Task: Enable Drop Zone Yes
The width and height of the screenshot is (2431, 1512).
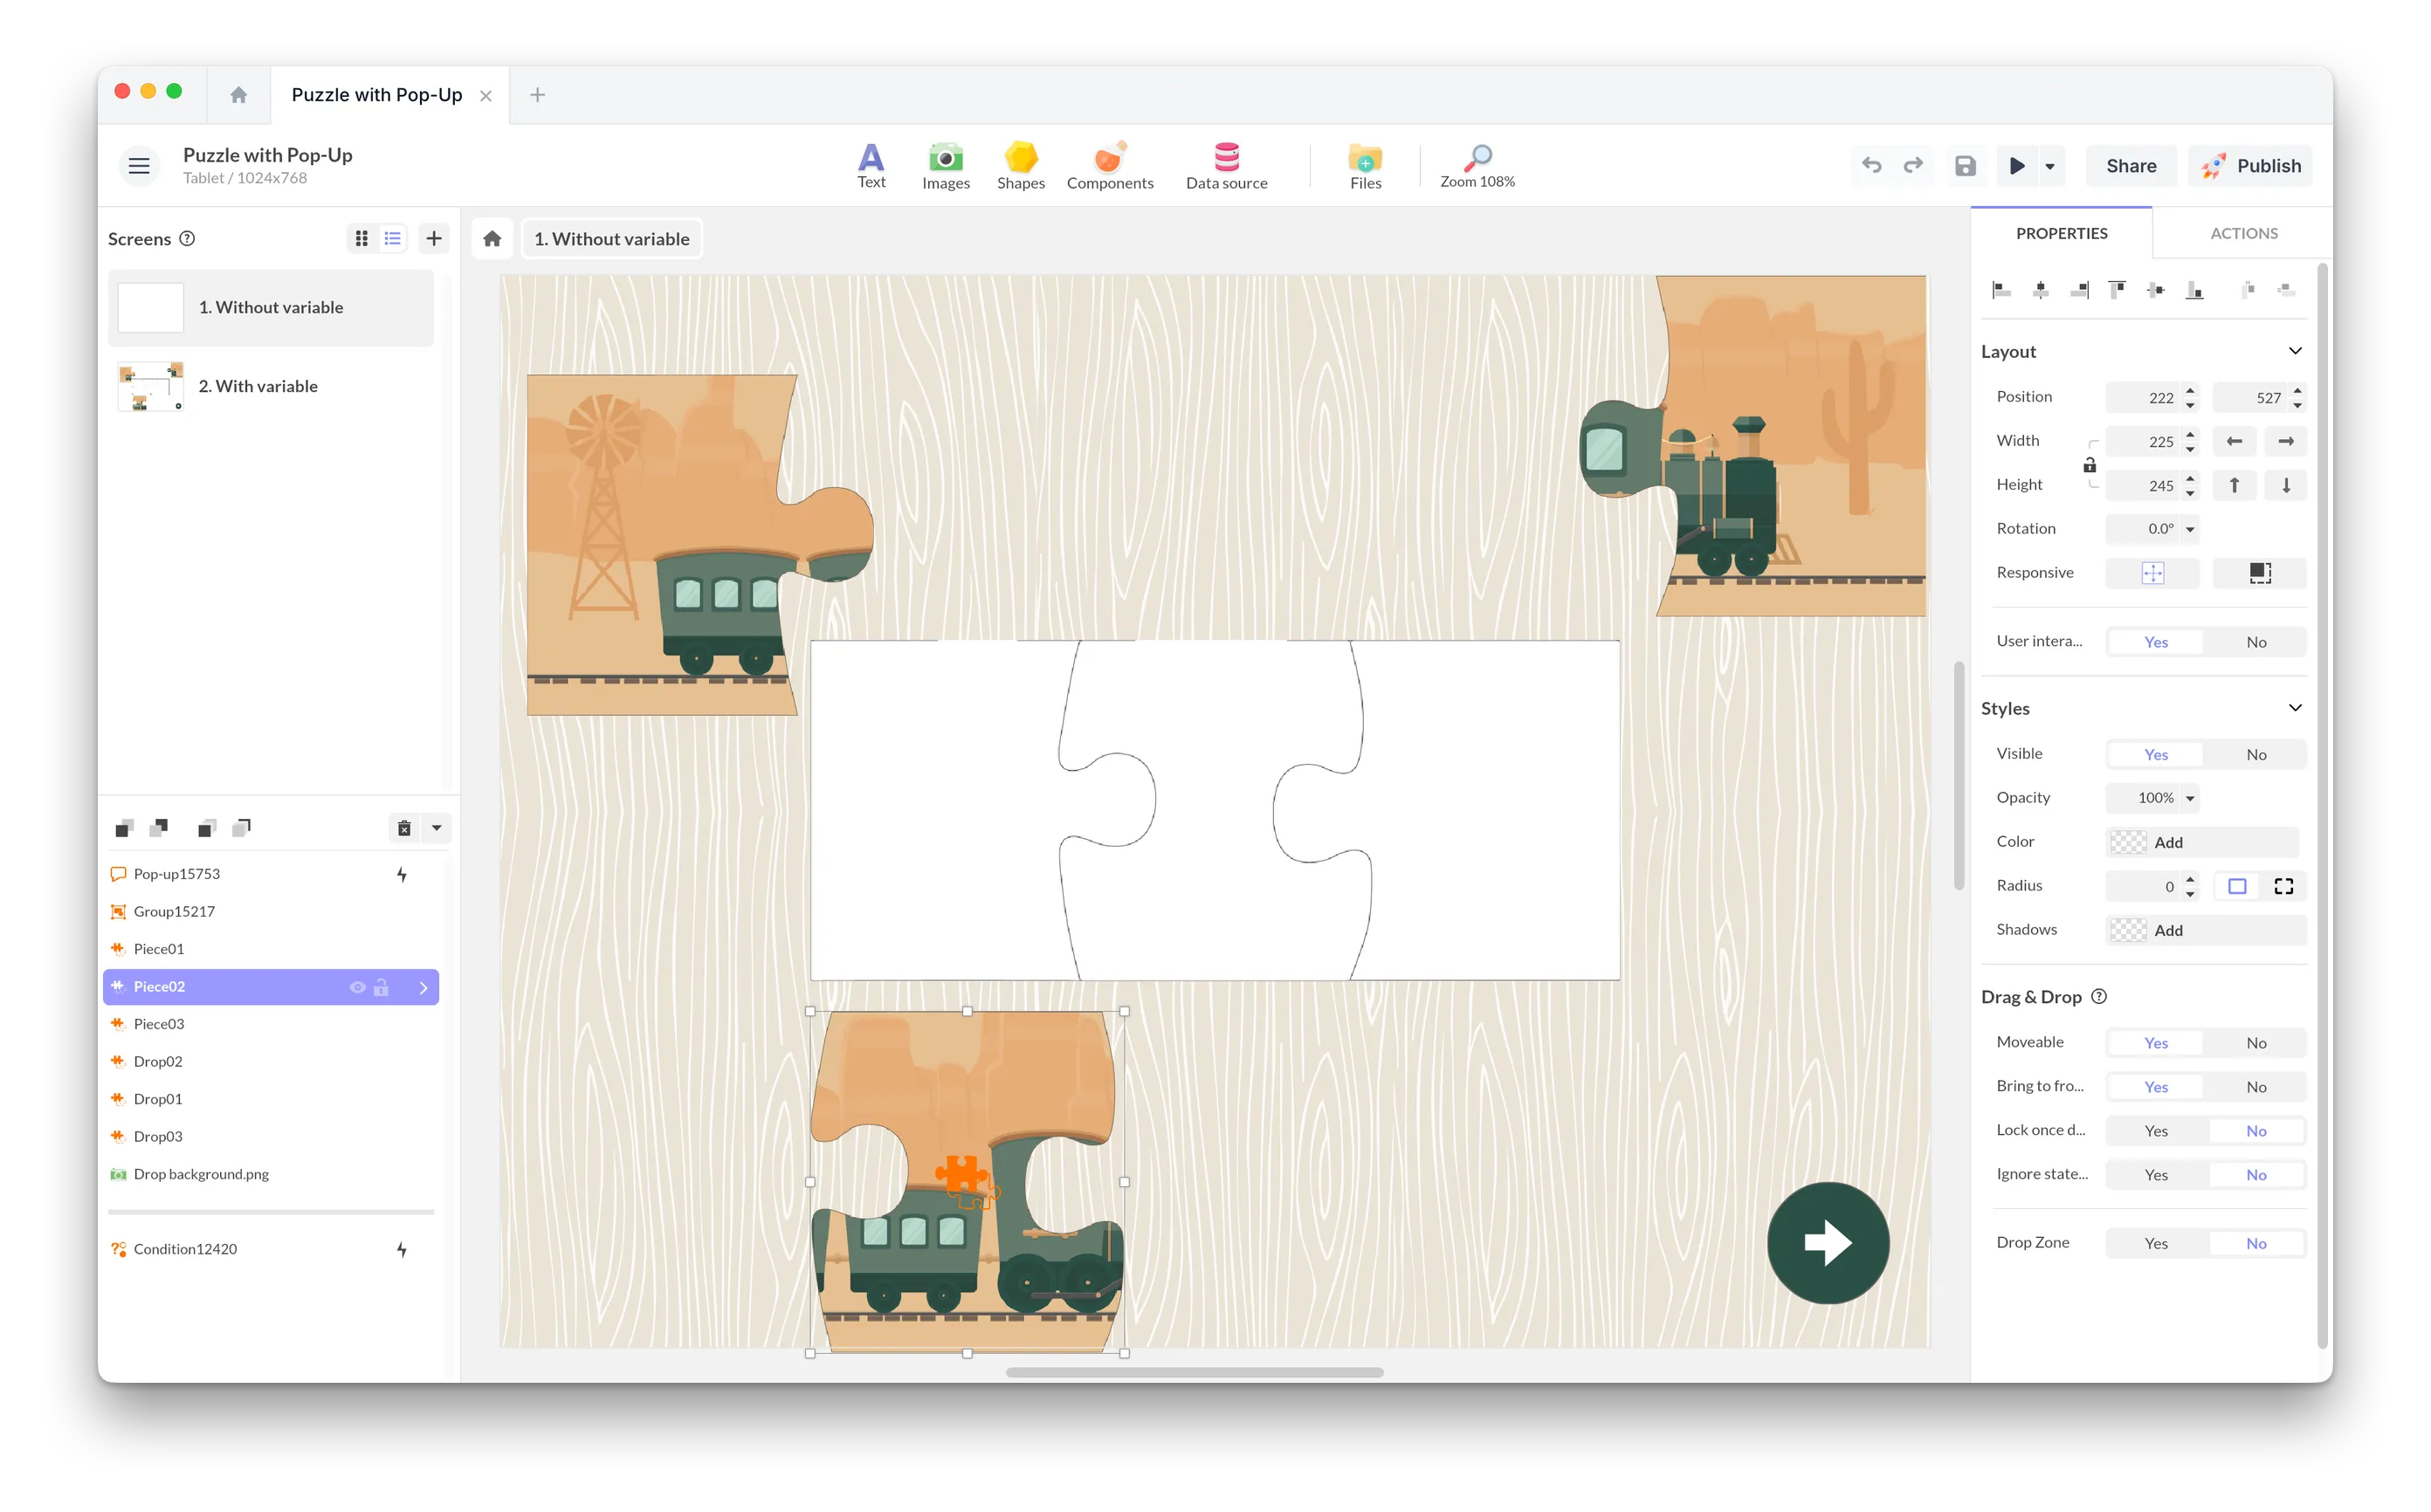Action: (x=2155, y=1243)
